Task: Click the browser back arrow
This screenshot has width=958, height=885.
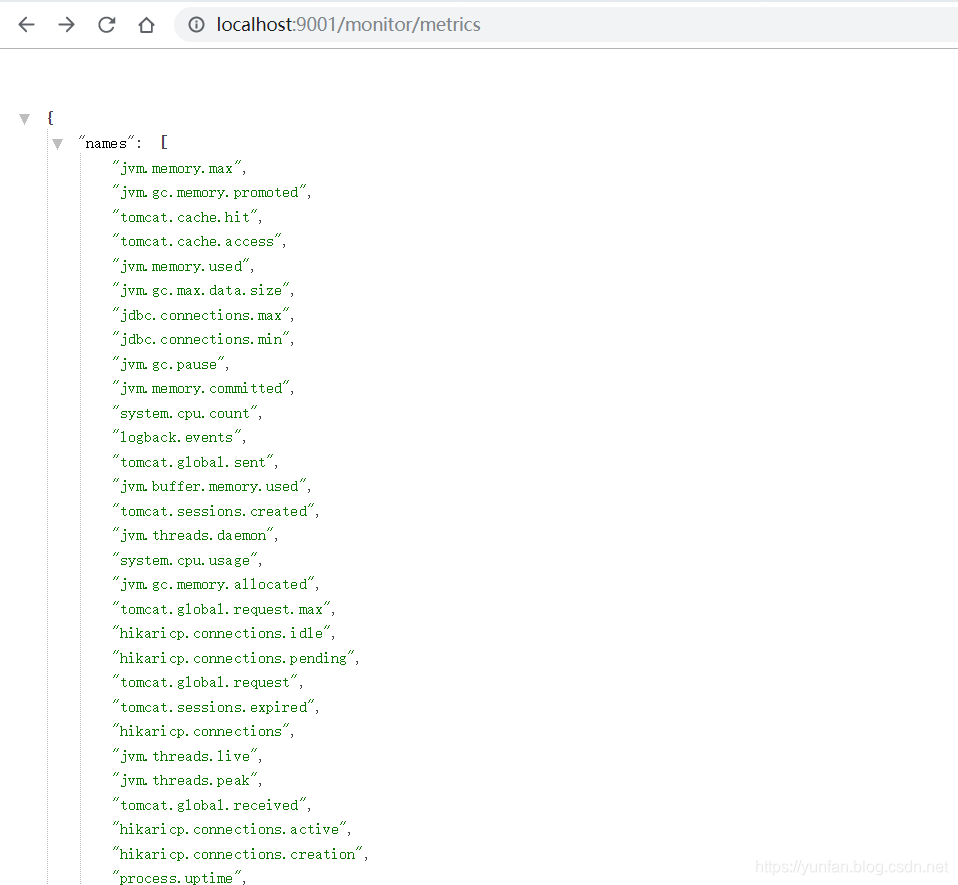Action: pos(26,24)
